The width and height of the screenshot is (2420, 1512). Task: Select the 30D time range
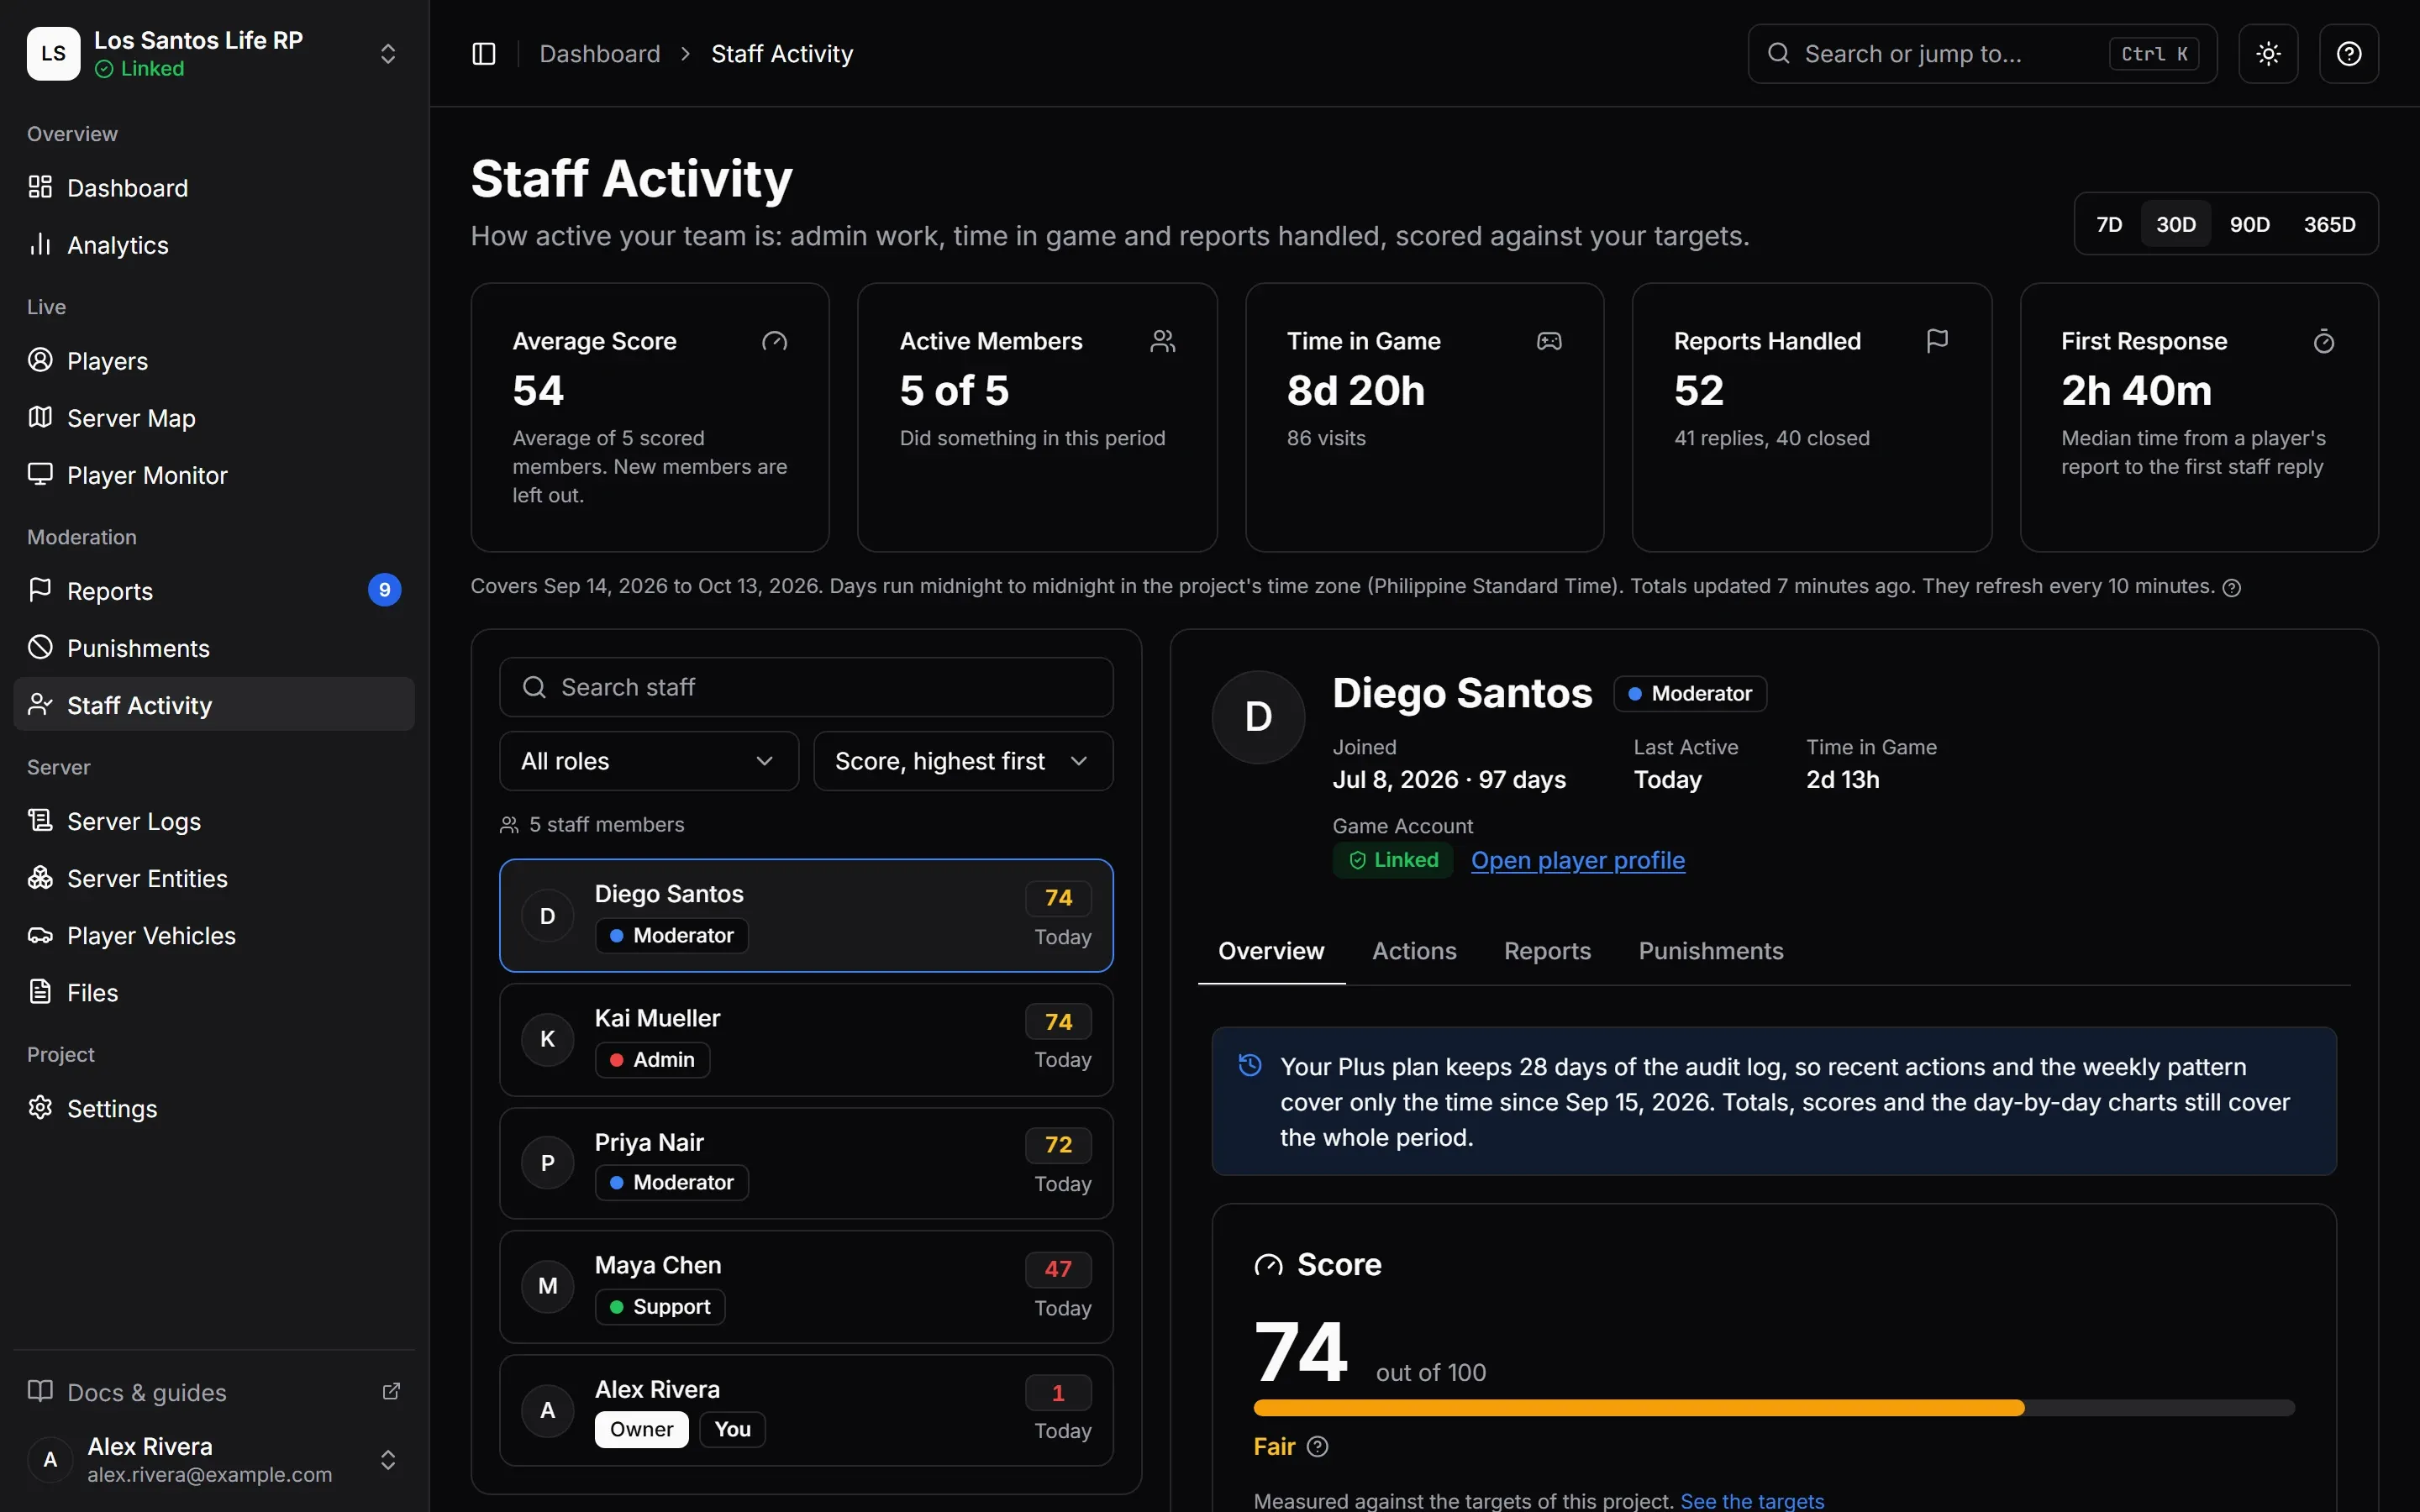point(2175,224)
